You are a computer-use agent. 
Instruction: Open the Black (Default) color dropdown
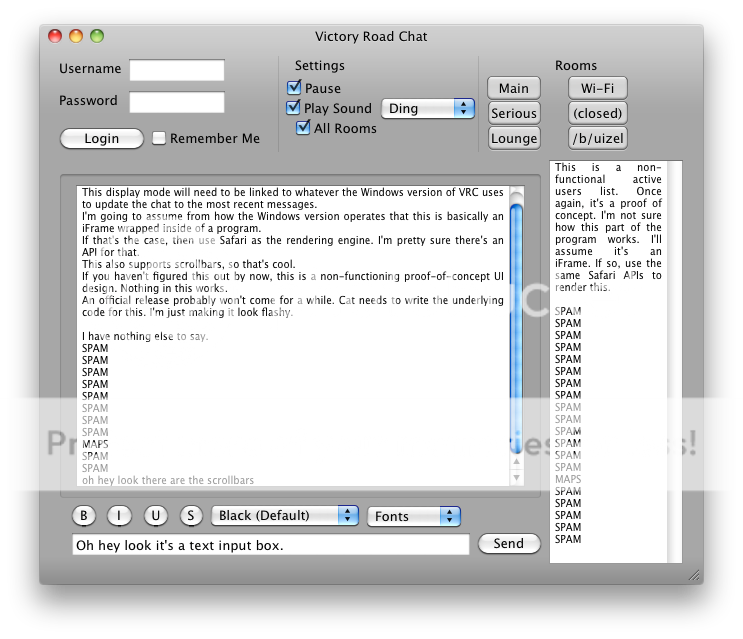[284, 516]
